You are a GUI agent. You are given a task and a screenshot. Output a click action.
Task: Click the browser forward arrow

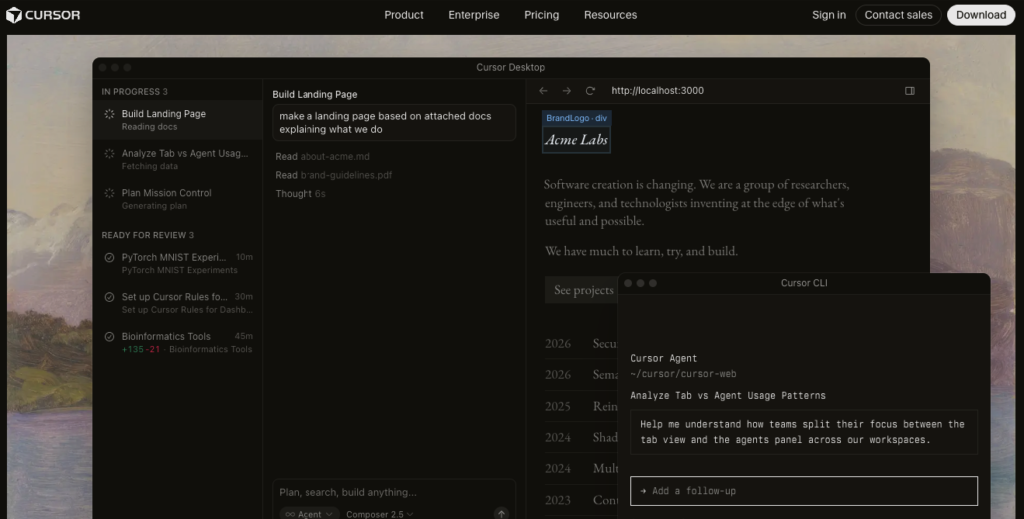coord(567,91)
